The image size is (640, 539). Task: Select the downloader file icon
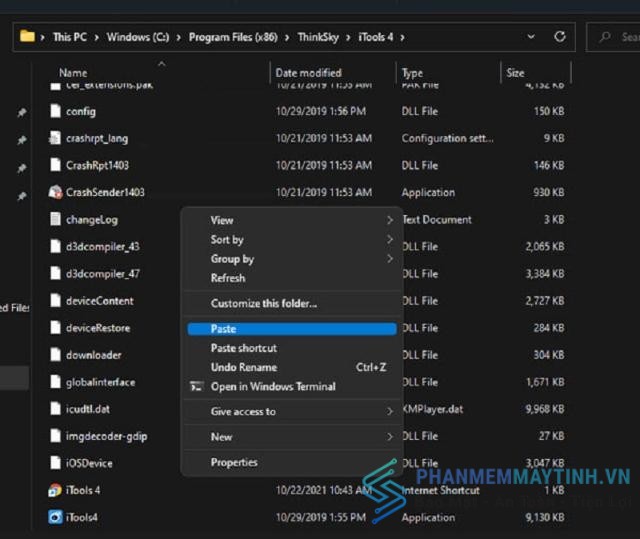pos(55,354)
